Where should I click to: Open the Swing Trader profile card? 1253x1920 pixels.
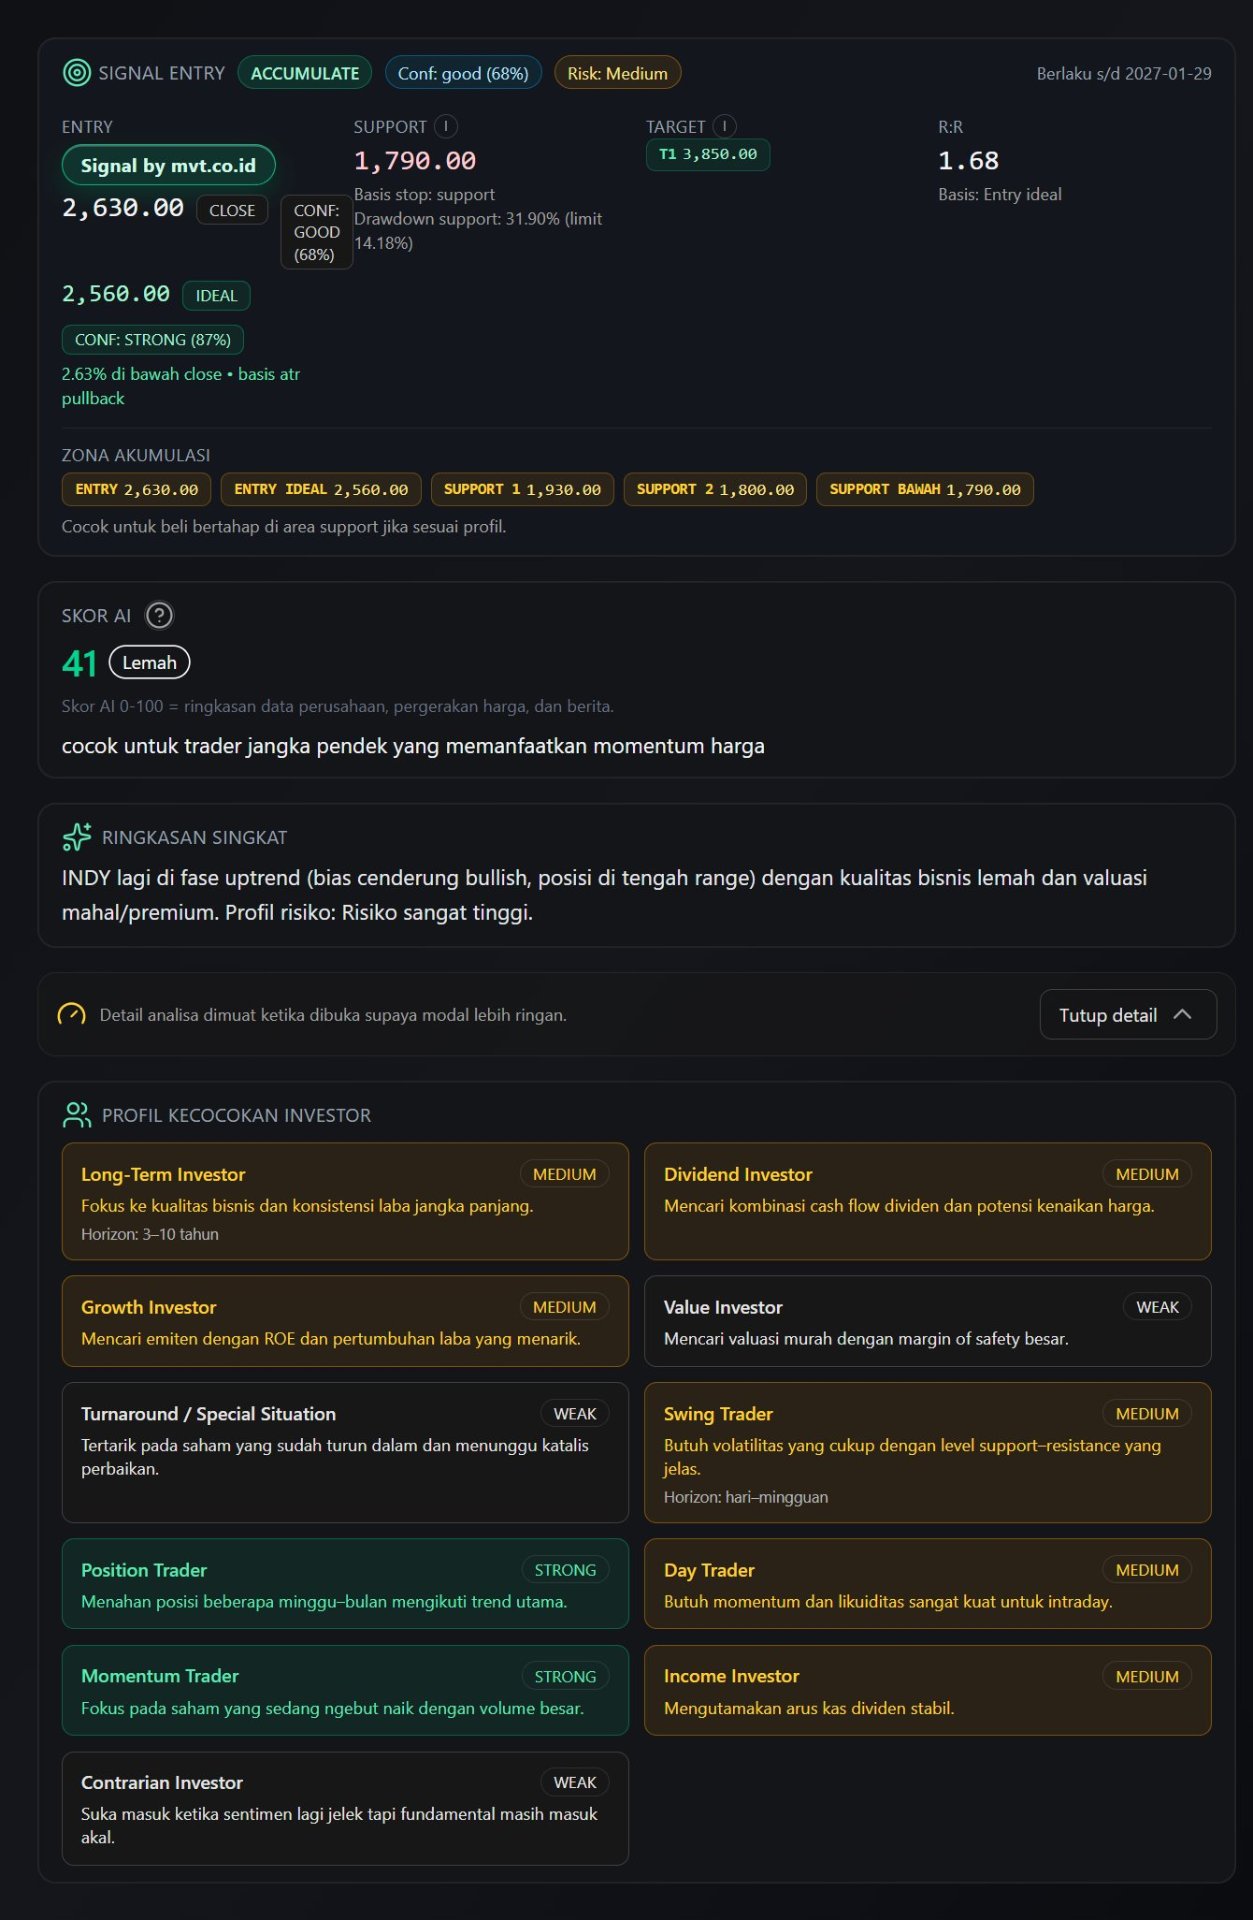coord(927,1453)
